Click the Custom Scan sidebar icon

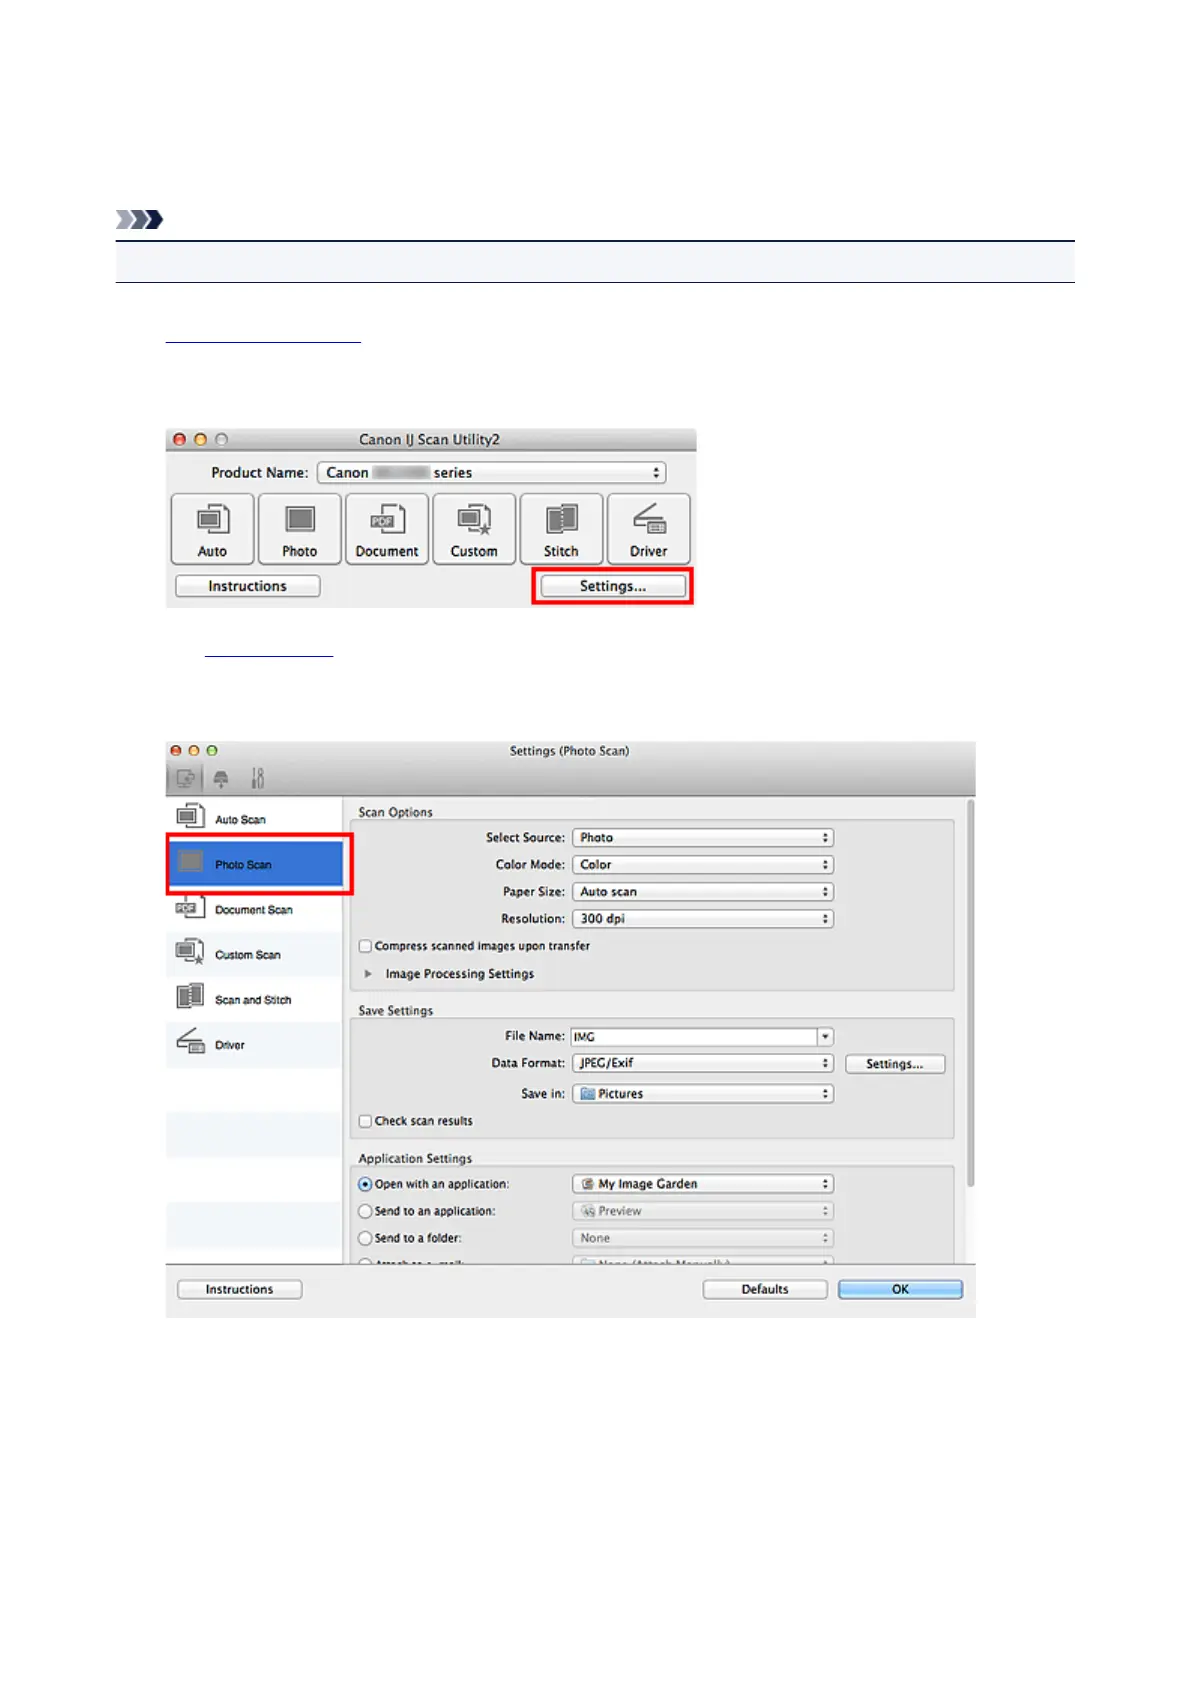(191, 951)
